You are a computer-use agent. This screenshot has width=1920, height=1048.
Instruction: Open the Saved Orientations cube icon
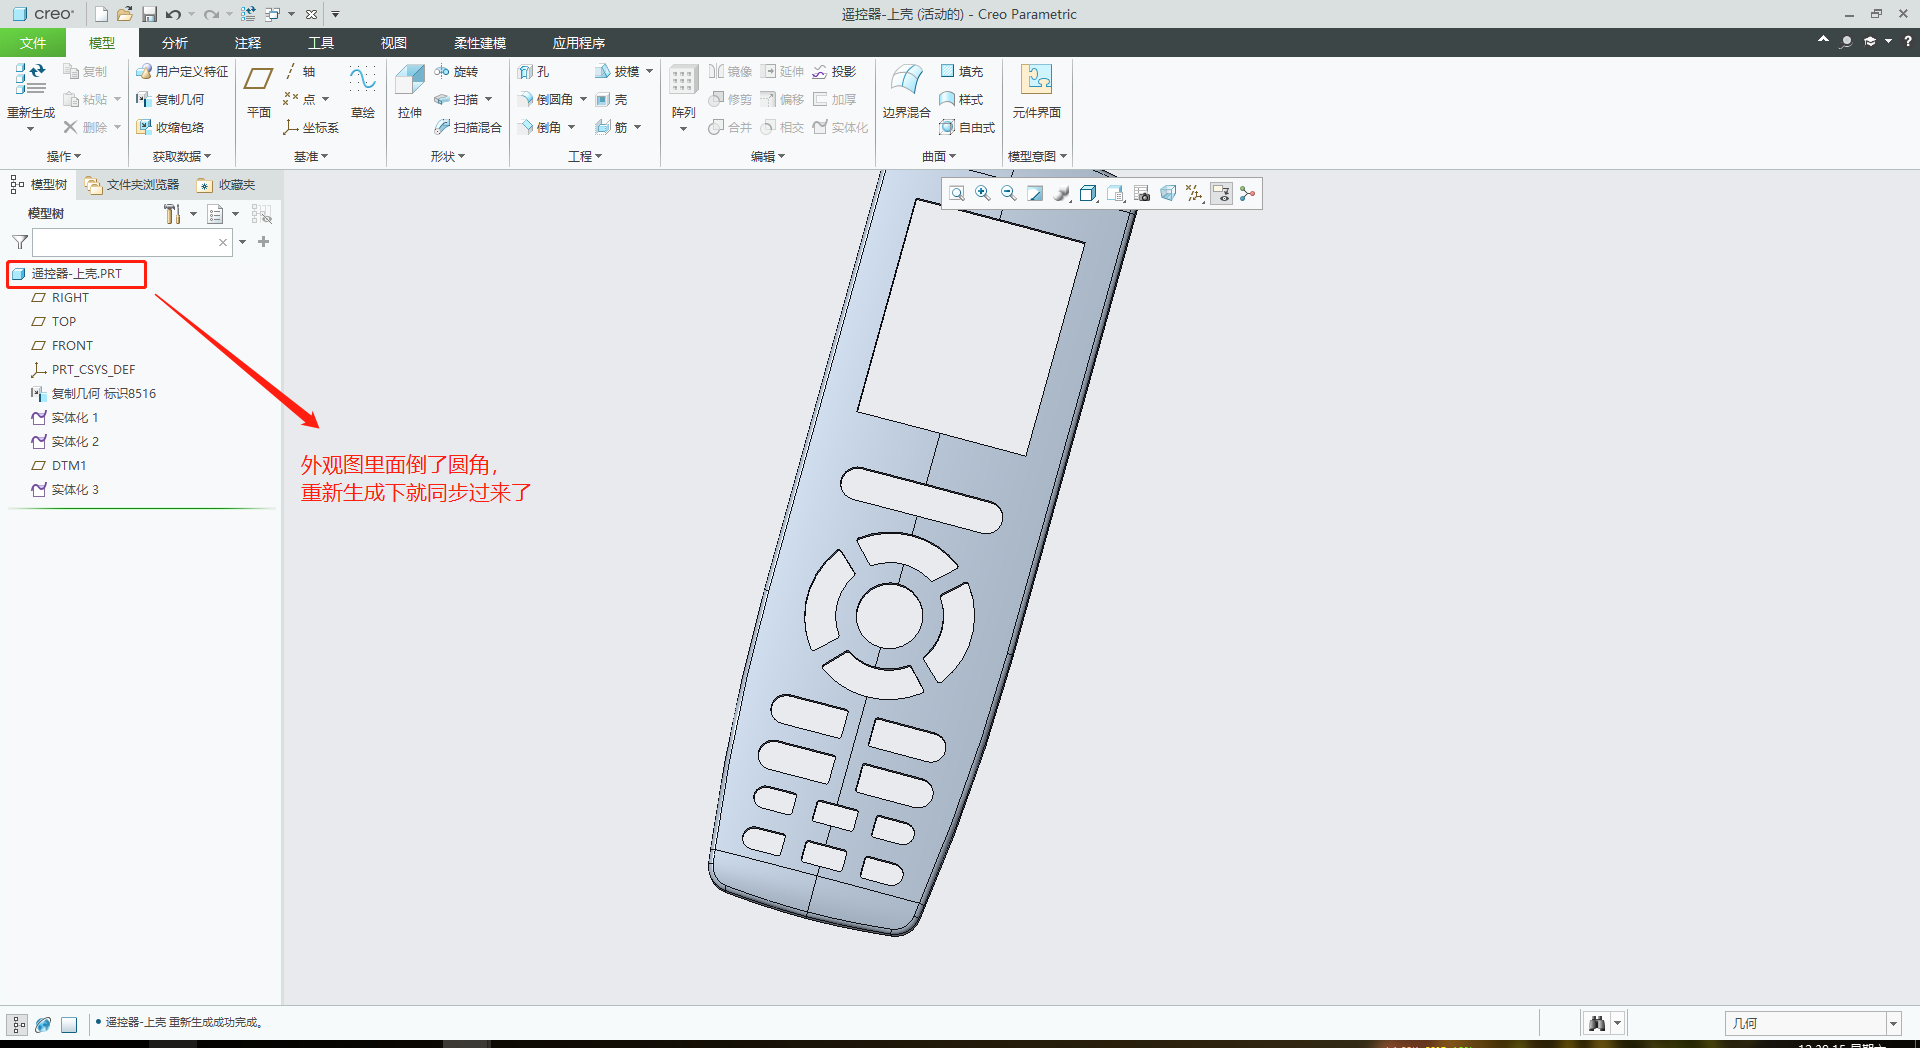click(1115, 194)
